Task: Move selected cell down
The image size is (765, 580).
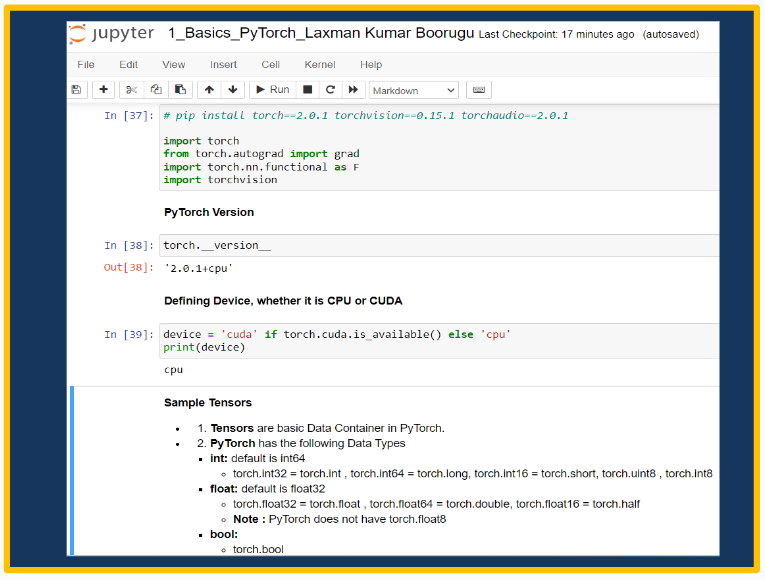Action: [233, 90]
